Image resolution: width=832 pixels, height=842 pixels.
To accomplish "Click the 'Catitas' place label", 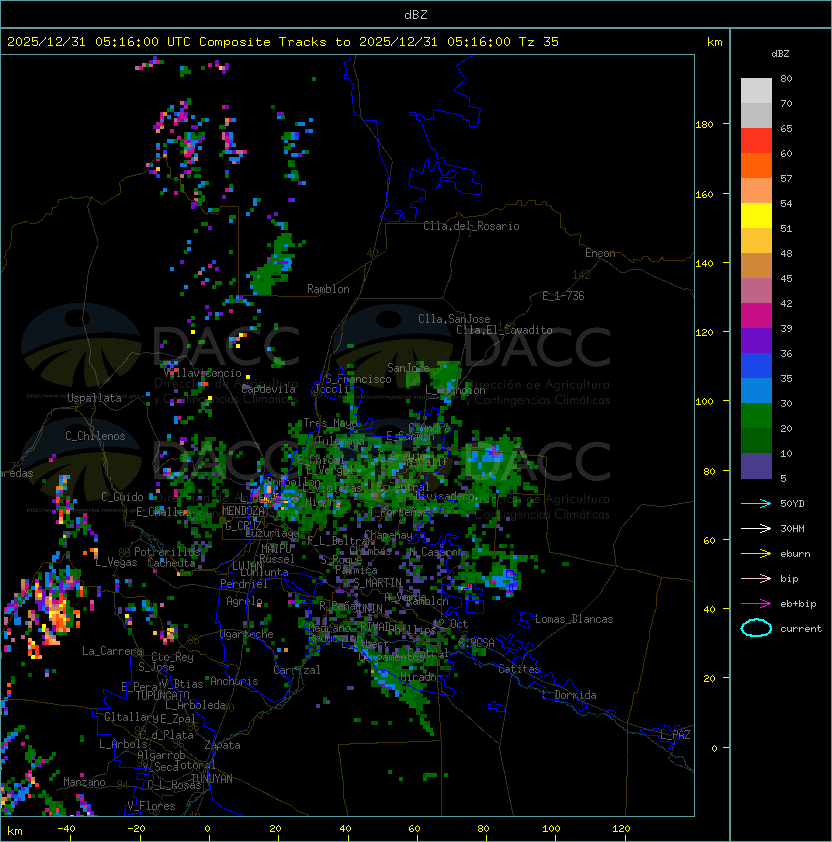I will coord(519,669).
